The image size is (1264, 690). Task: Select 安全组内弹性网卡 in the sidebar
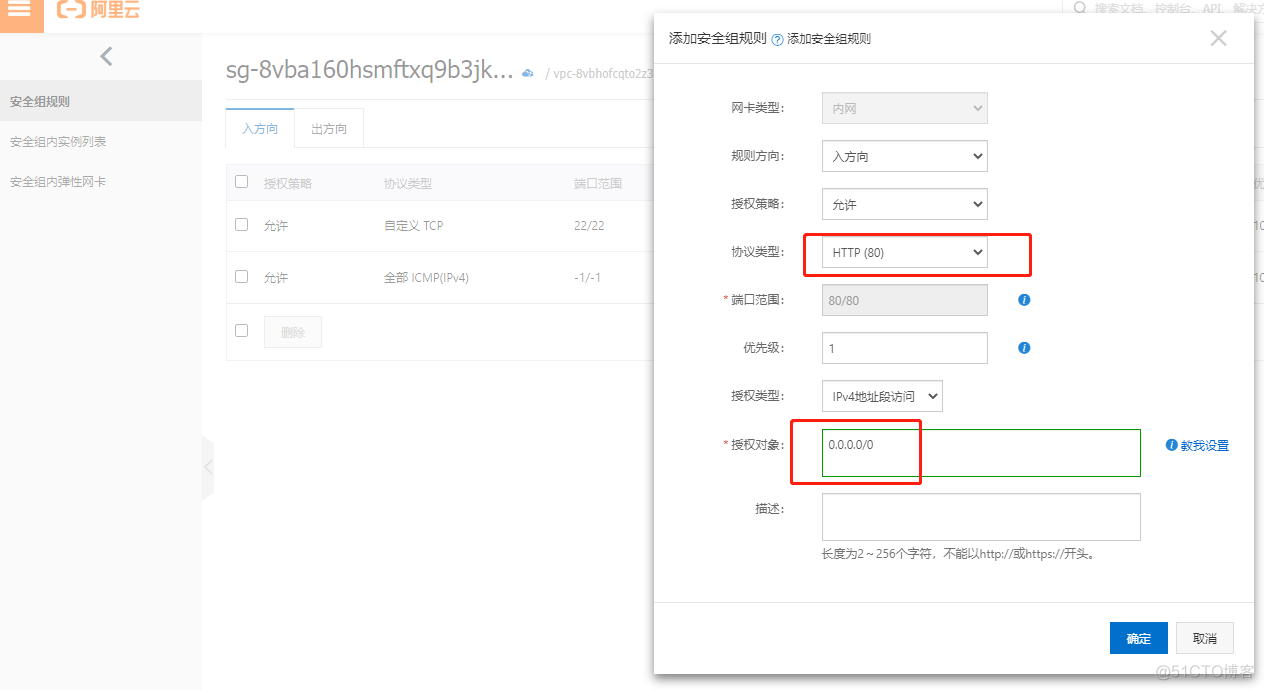(x=101, y=182)
